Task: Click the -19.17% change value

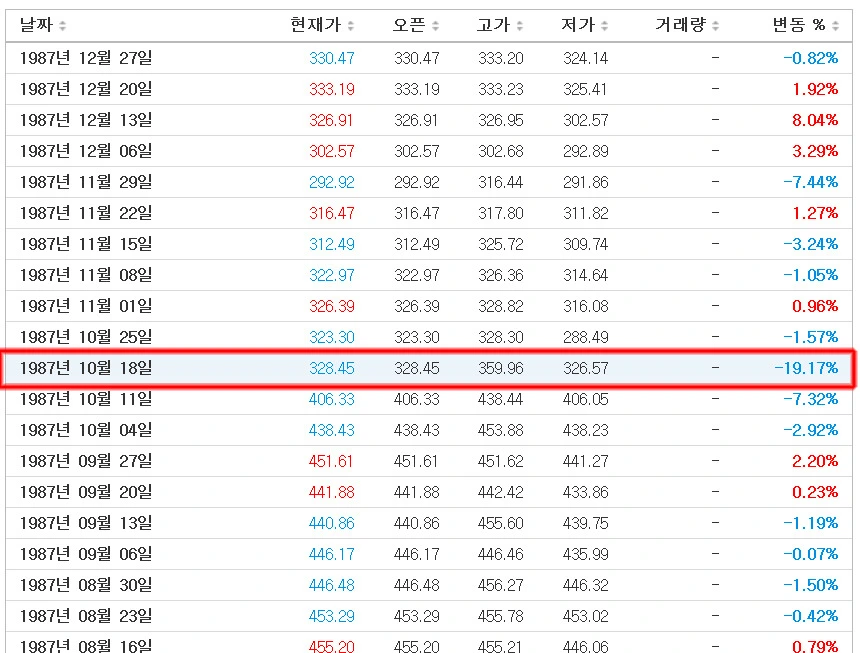Action: click(x=806, y=368)
